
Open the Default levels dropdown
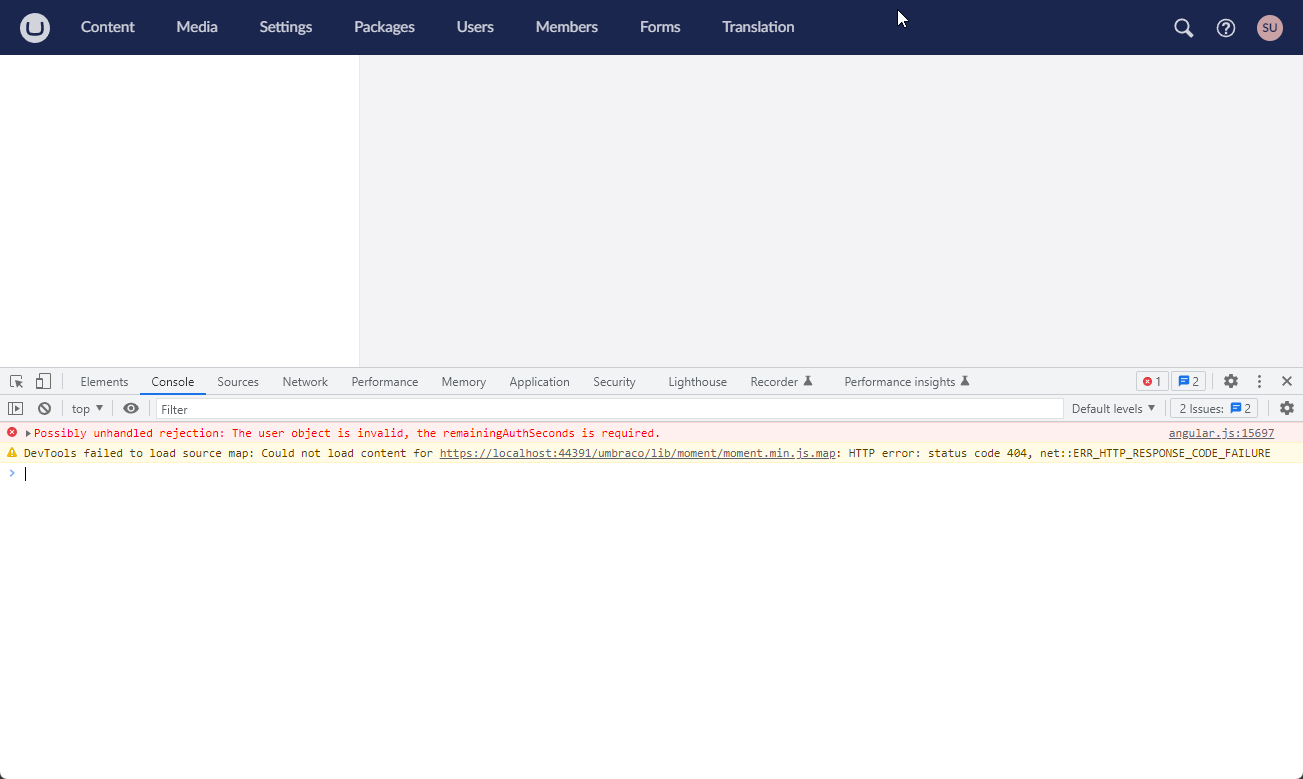(x=1113, y=409)
